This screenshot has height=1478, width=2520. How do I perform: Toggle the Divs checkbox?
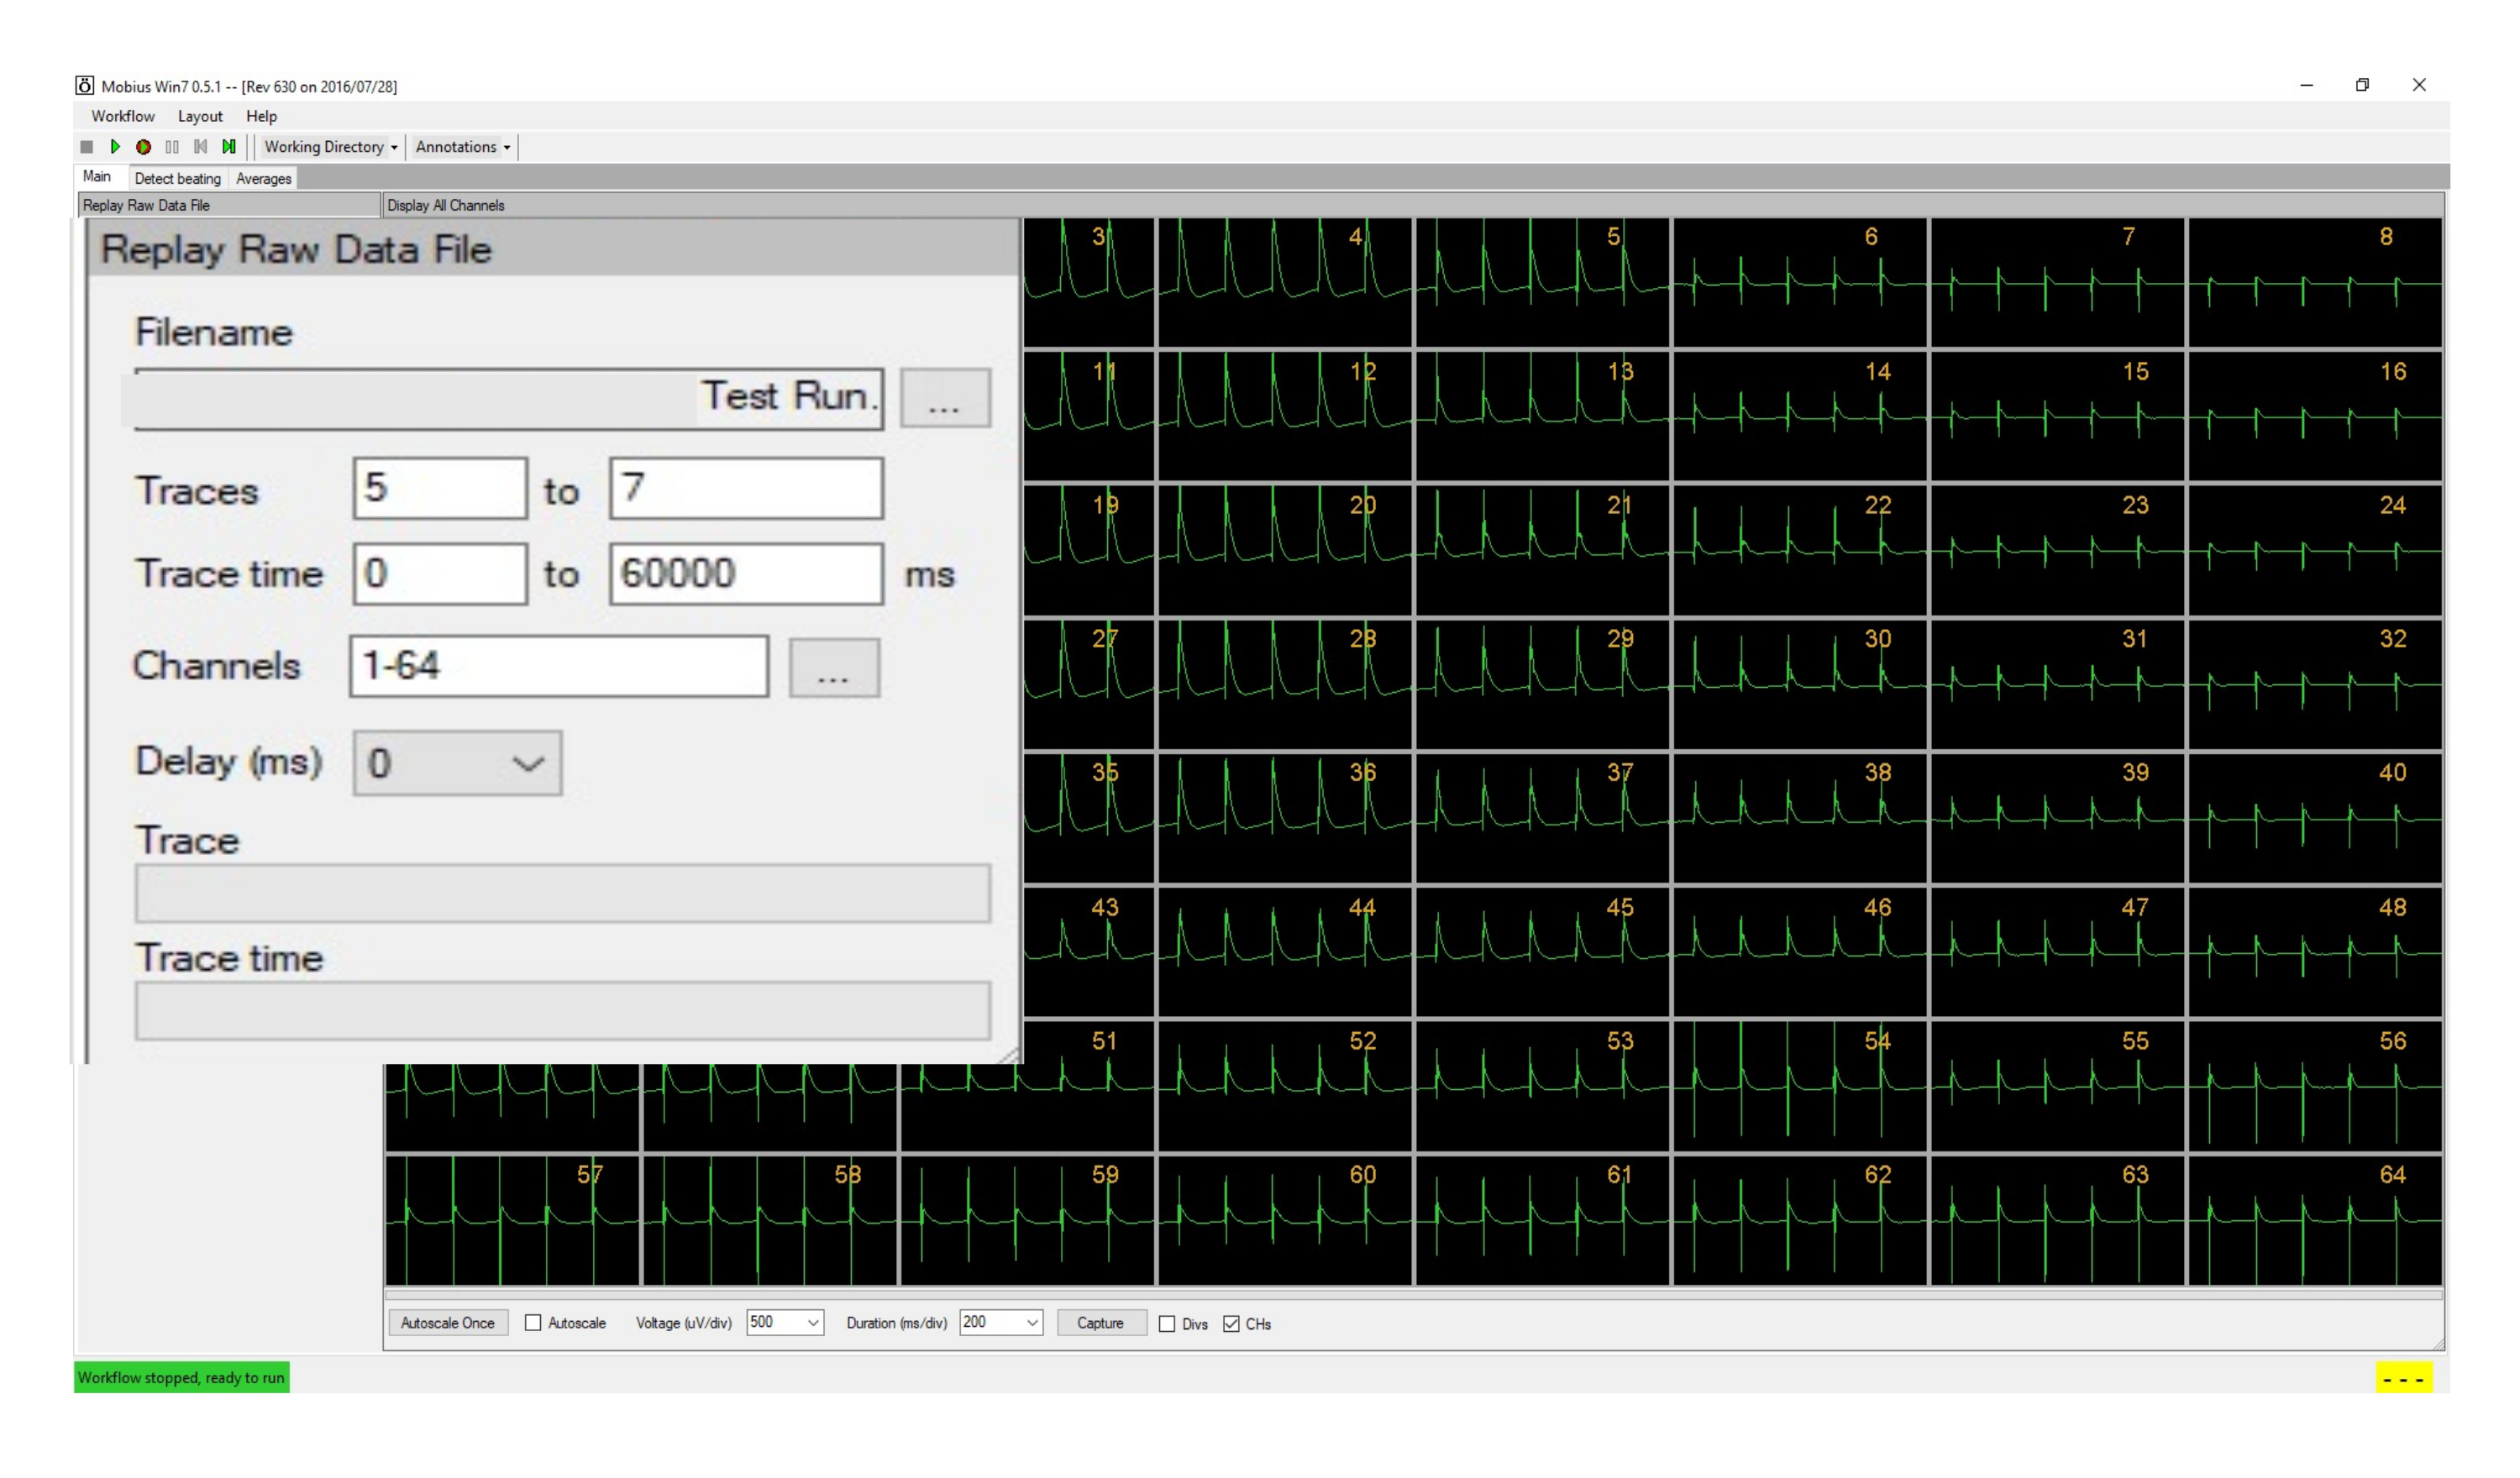(x=1167, y=1324)
